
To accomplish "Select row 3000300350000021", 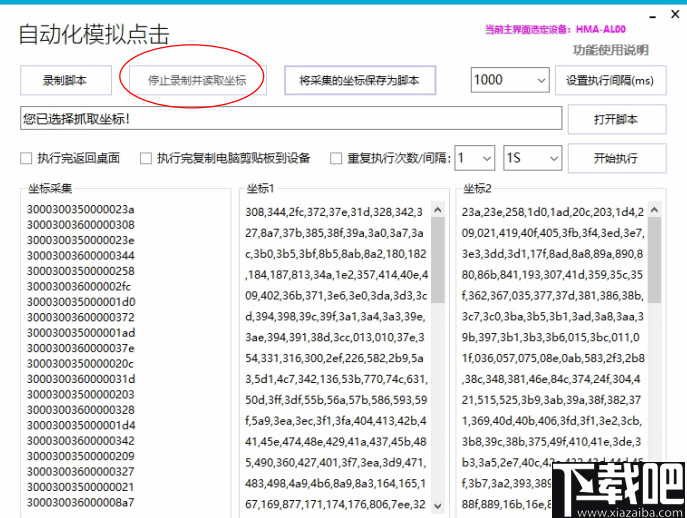I will tap(81, 487).
